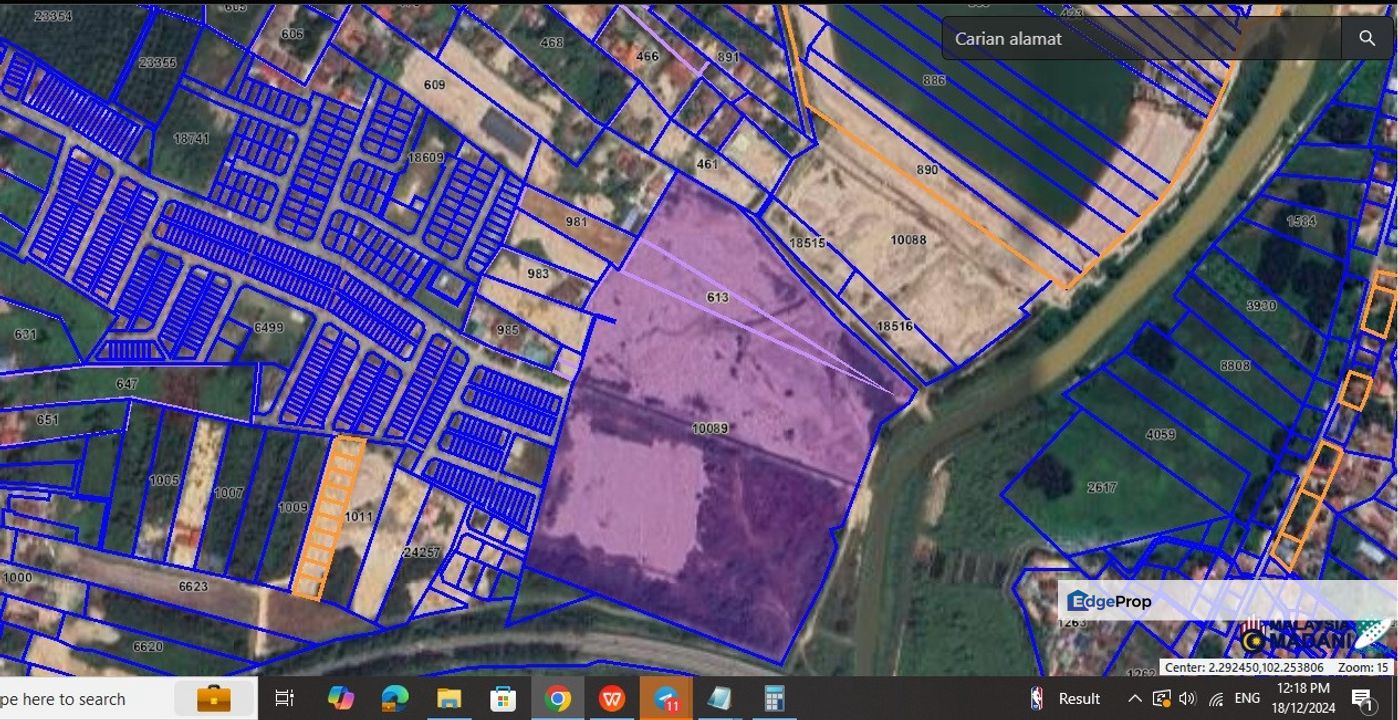Select lot 1011 parcel

[x=358, y=517]
